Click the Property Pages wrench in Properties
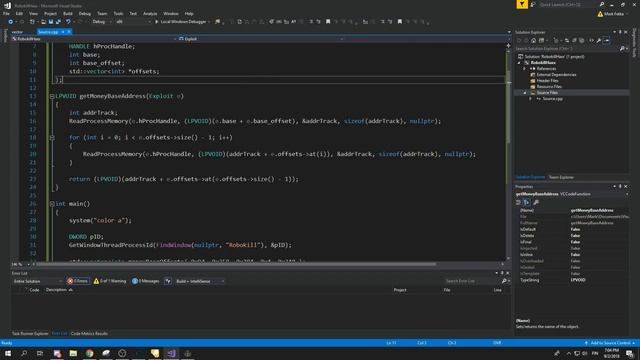 click(536, 202)
